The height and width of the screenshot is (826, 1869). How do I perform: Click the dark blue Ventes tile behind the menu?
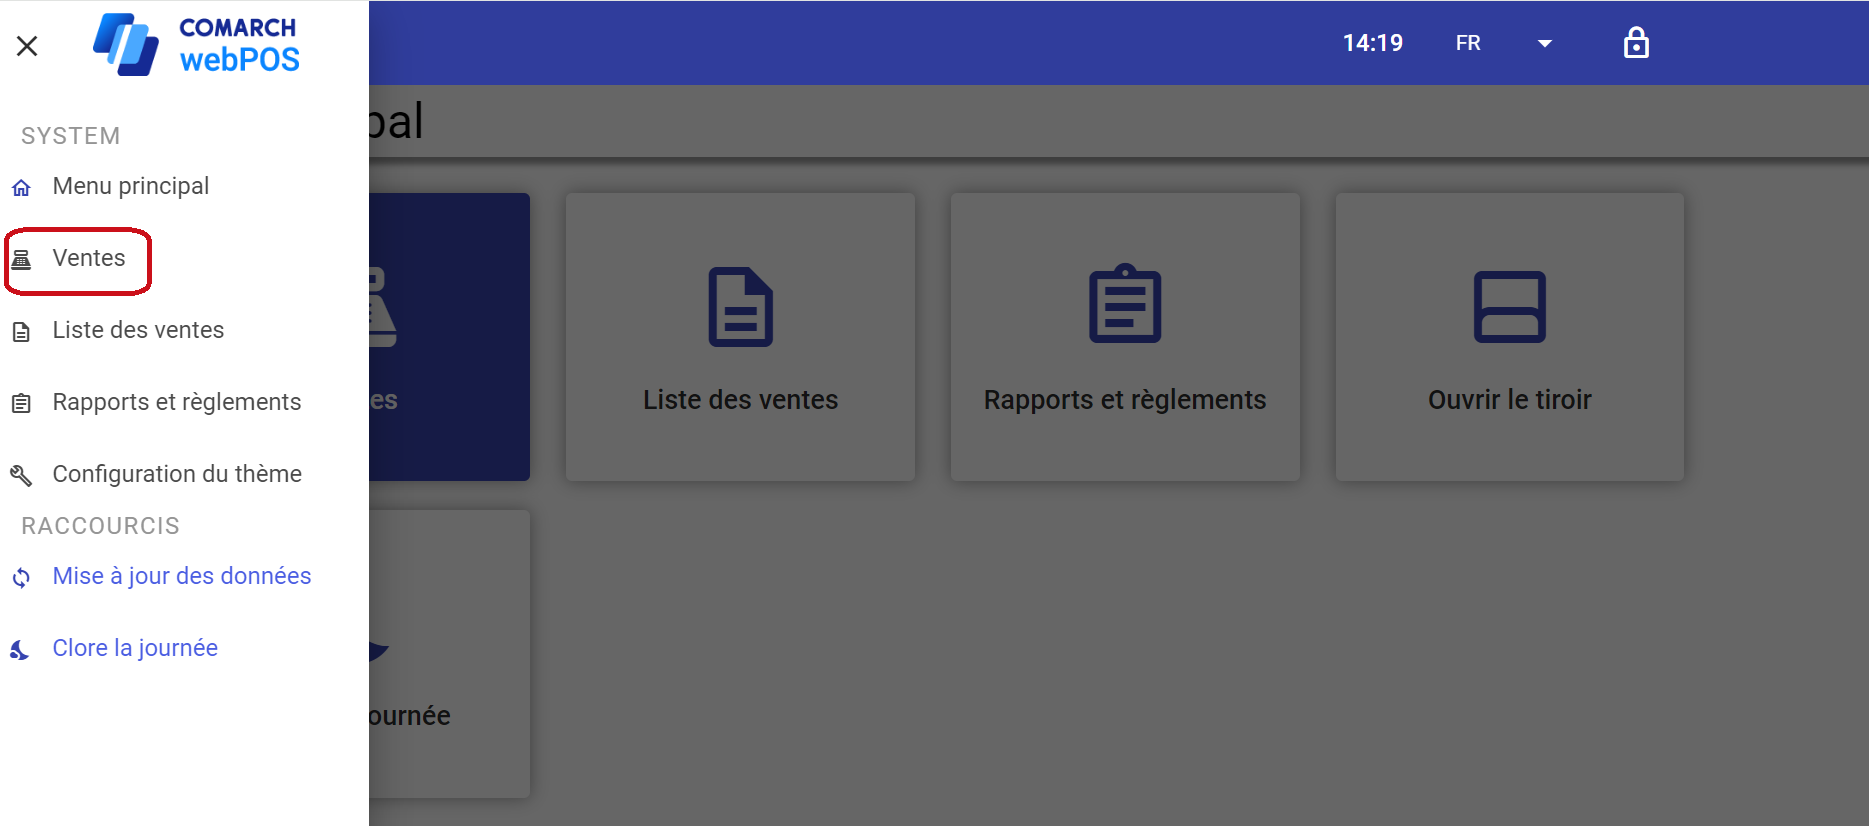coord(449,337)
